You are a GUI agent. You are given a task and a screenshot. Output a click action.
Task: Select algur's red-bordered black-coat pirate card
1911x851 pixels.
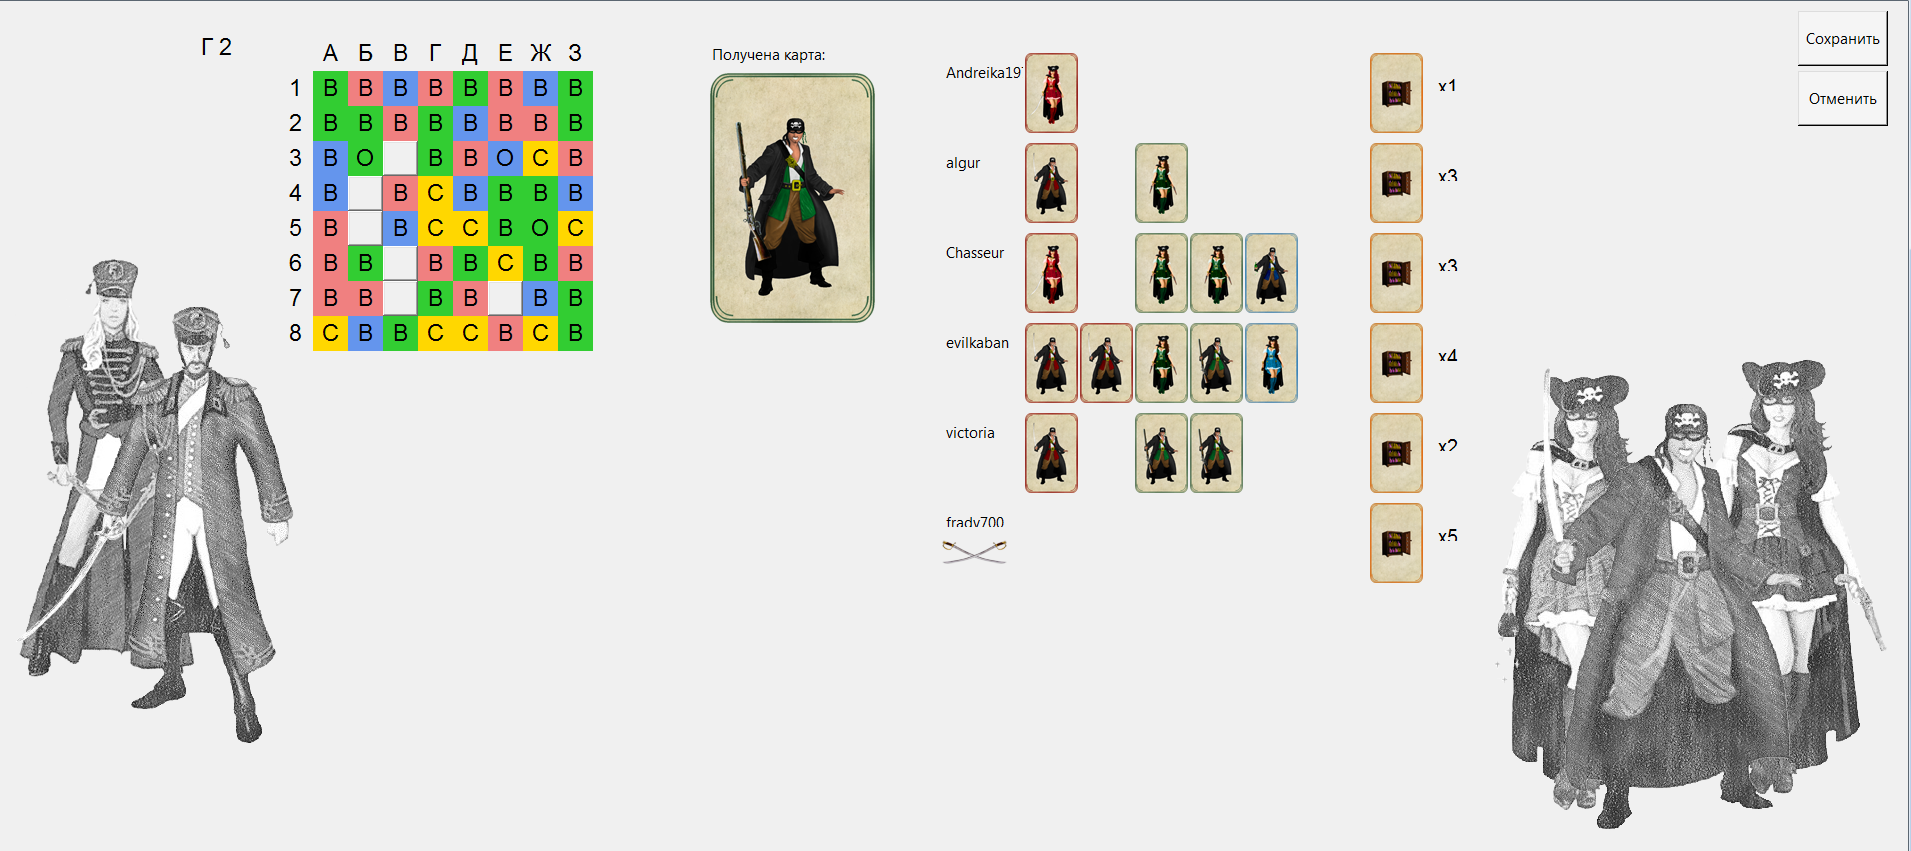click(x=1051, y=183)
